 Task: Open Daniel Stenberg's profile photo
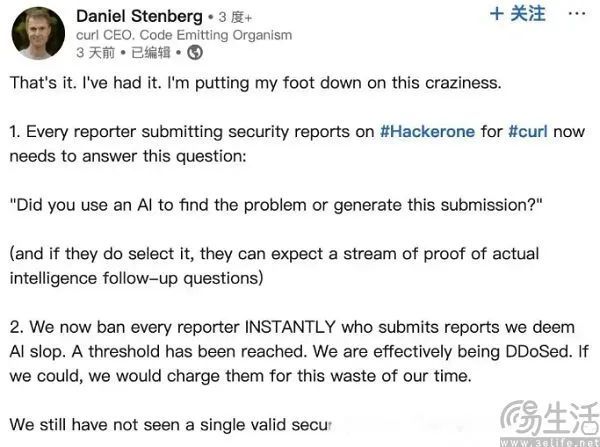38,33
